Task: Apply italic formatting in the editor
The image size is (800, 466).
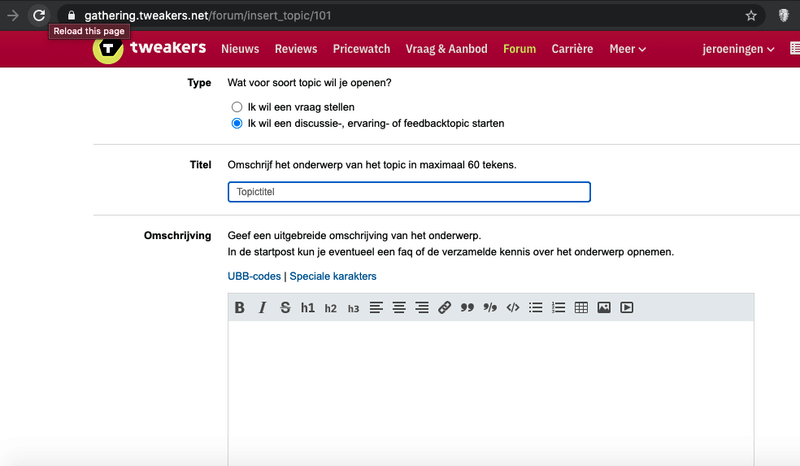Action: tap(262, 307)
